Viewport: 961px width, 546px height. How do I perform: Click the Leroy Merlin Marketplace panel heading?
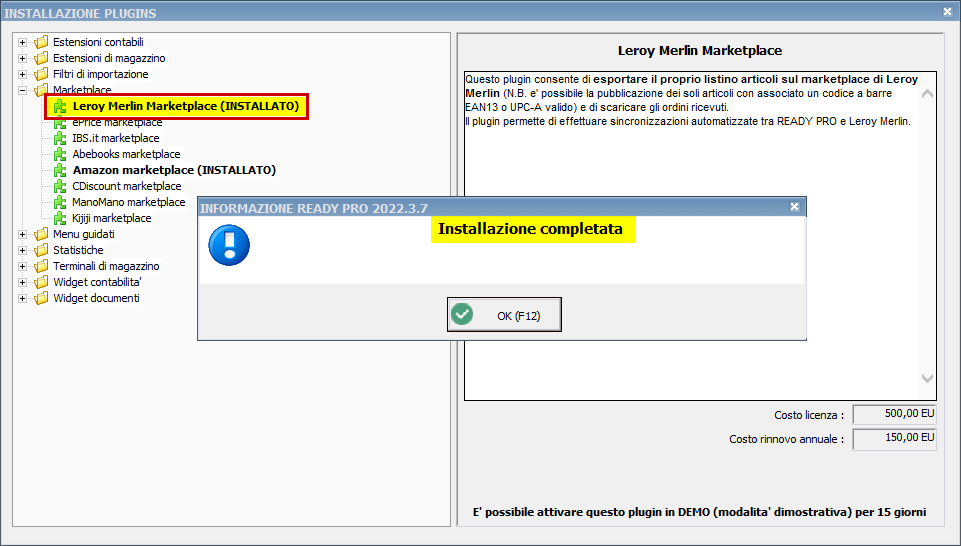[700, 51]
